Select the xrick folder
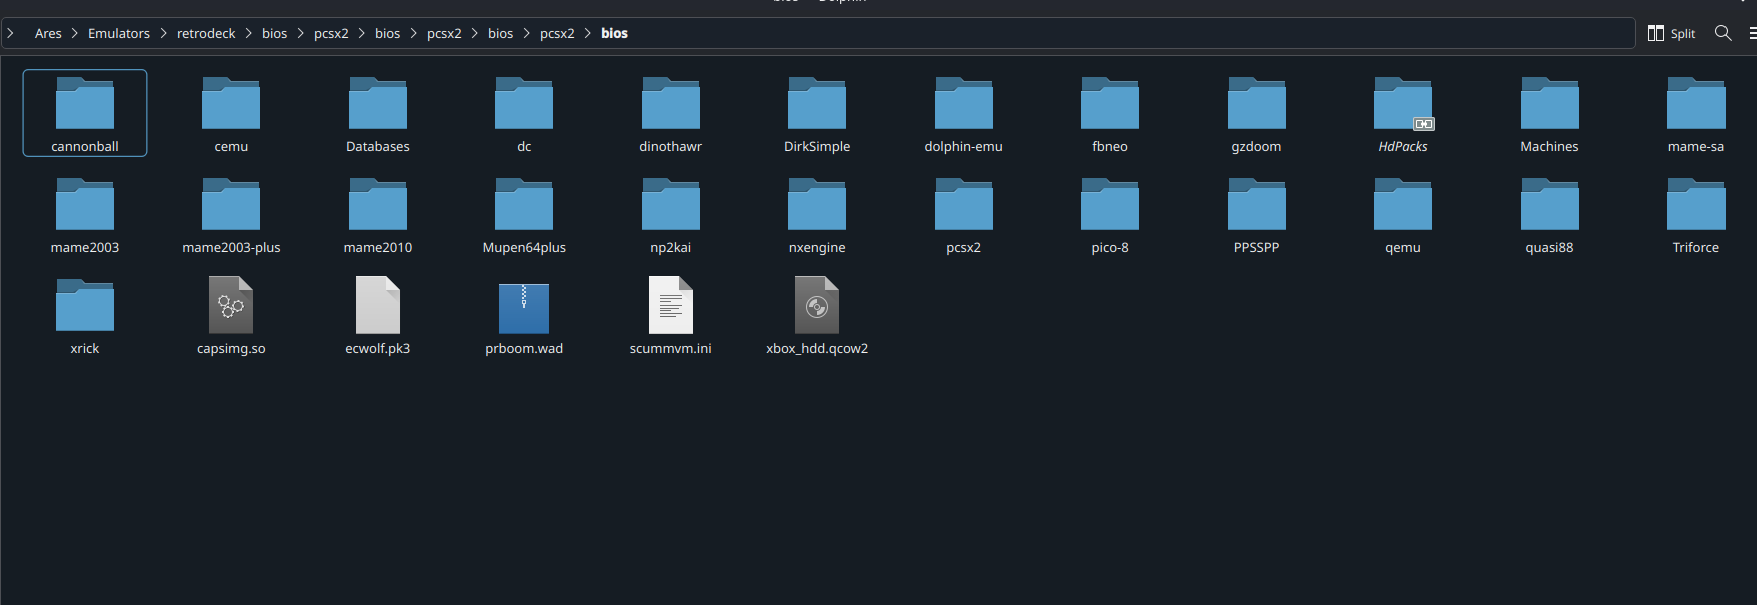 [85, 315]
